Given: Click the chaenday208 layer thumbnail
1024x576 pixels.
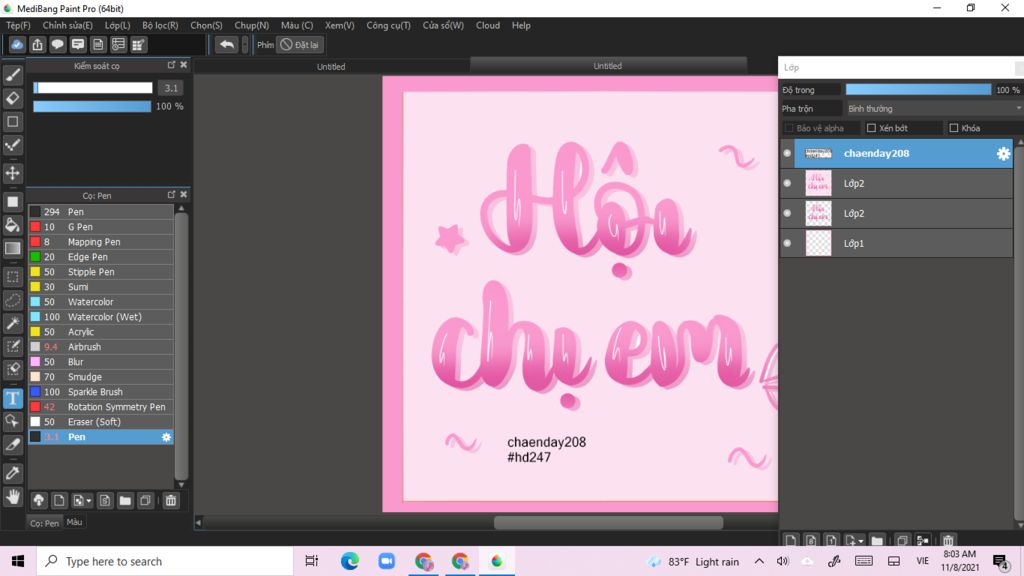Looking at the screenshot, I should pos(818,153).
